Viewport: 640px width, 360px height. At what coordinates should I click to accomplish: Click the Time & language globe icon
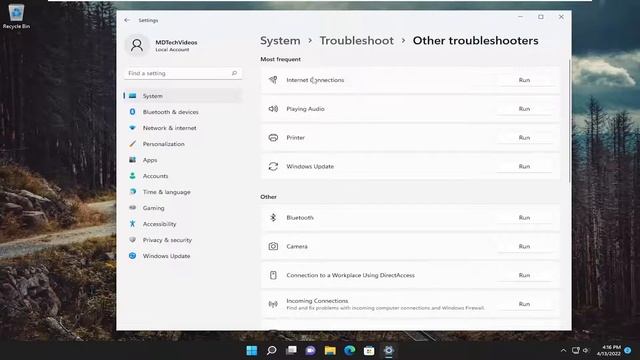coord(133,191)
